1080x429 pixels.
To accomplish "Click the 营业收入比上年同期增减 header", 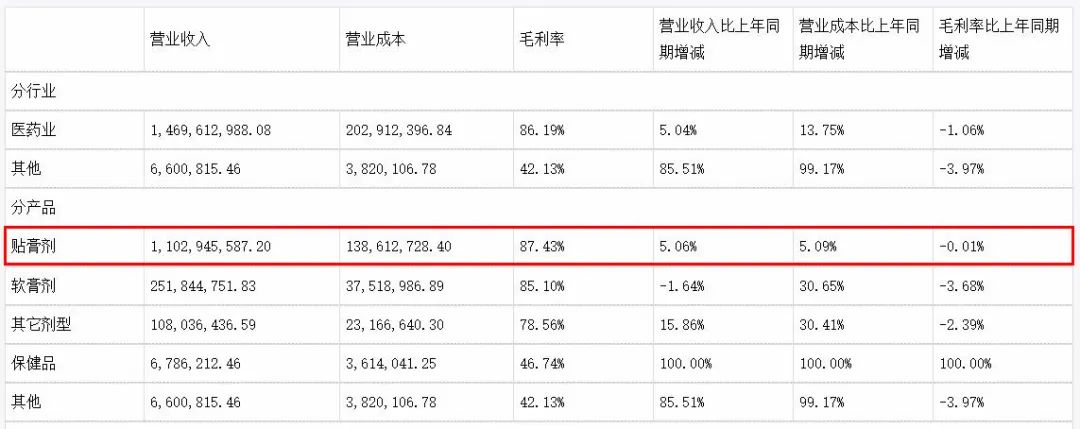I will click(x=719, y=40).
